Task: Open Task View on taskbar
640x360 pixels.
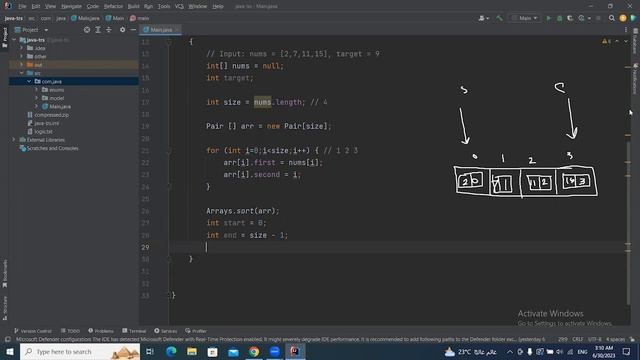Action: [x=150, y=351]
